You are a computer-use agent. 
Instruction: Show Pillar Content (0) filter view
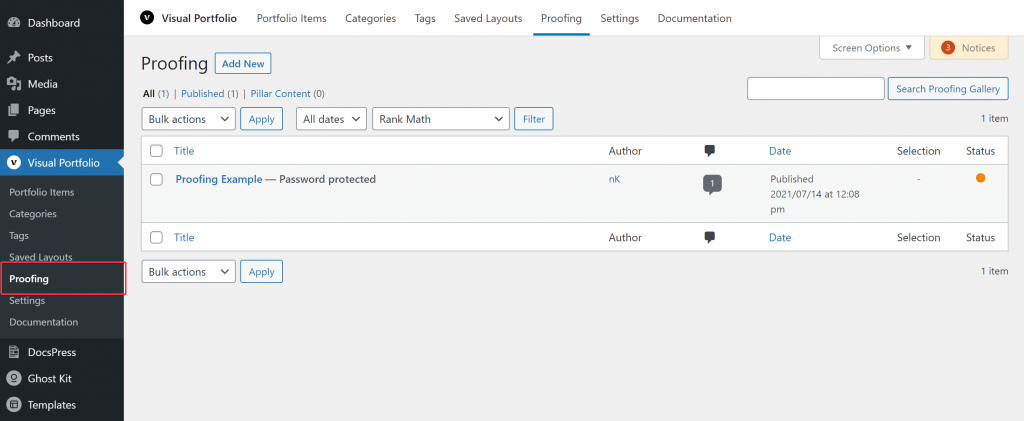pos(287,94)
